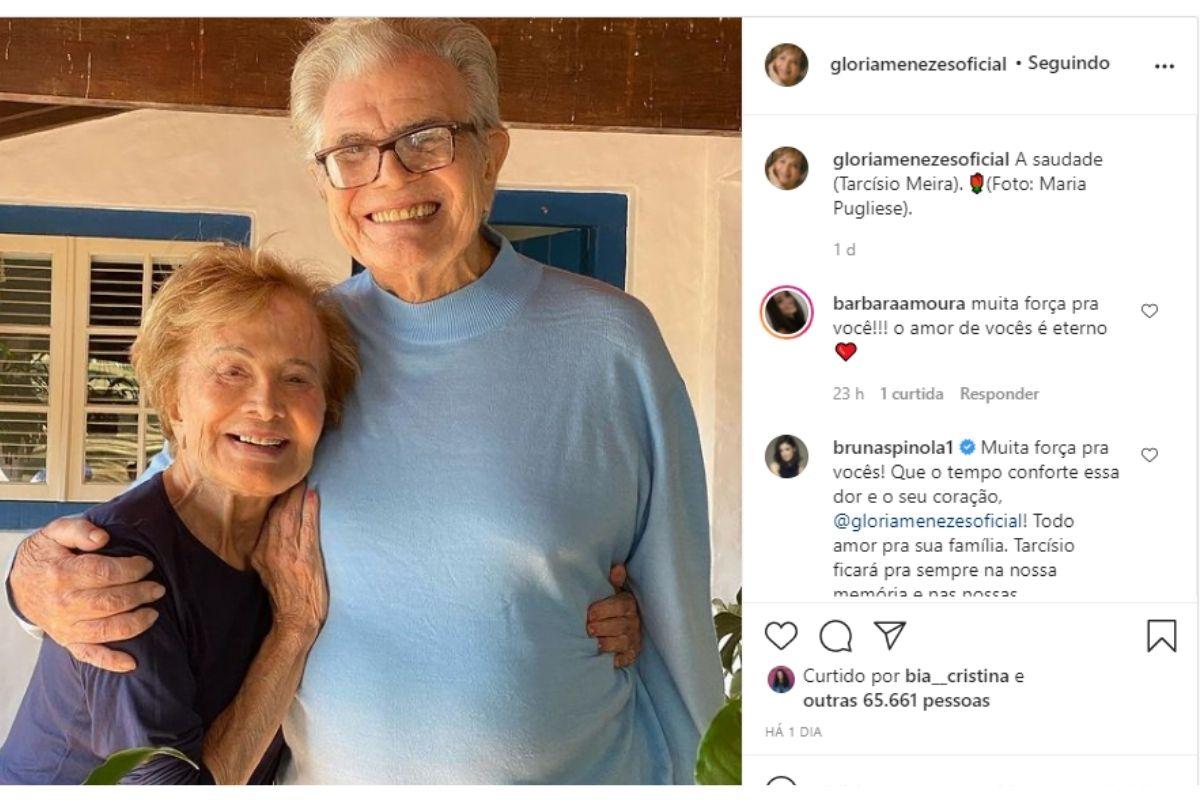Click the Seguindo button
Image resolution: width=1200 pixels, height=800 pixels.
(1068, 63)
